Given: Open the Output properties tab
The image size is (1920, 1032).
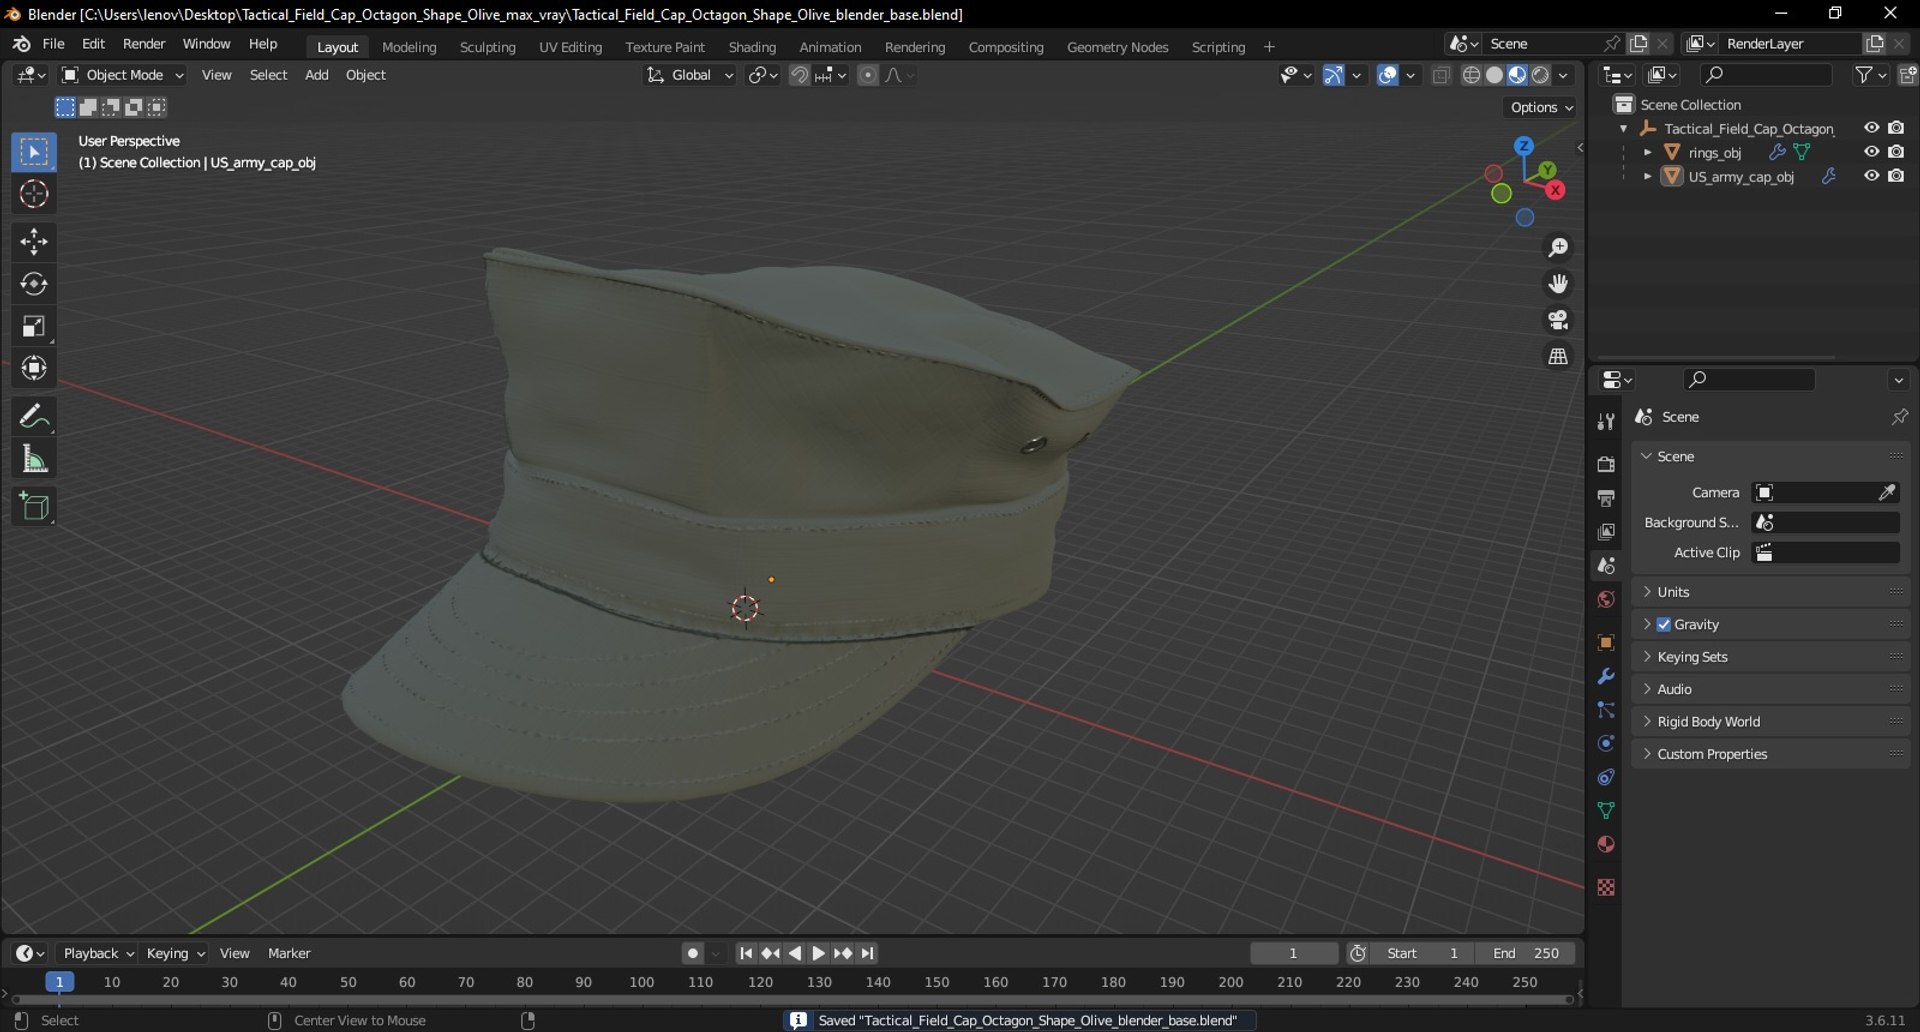Looking at the screenshot, I should 1606,498.
